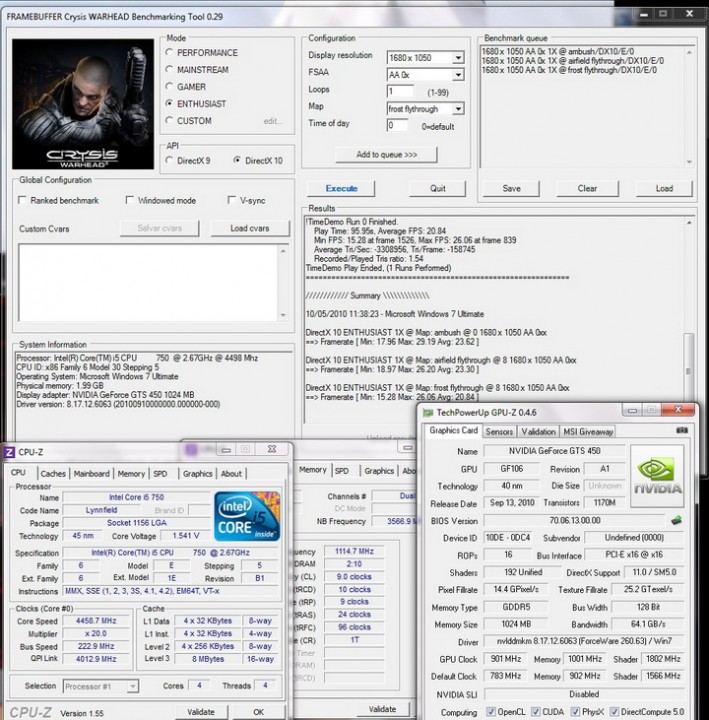Screen dimensions: 709x720
Task: Save the benchmark queue
Action: tap(511, 188)
